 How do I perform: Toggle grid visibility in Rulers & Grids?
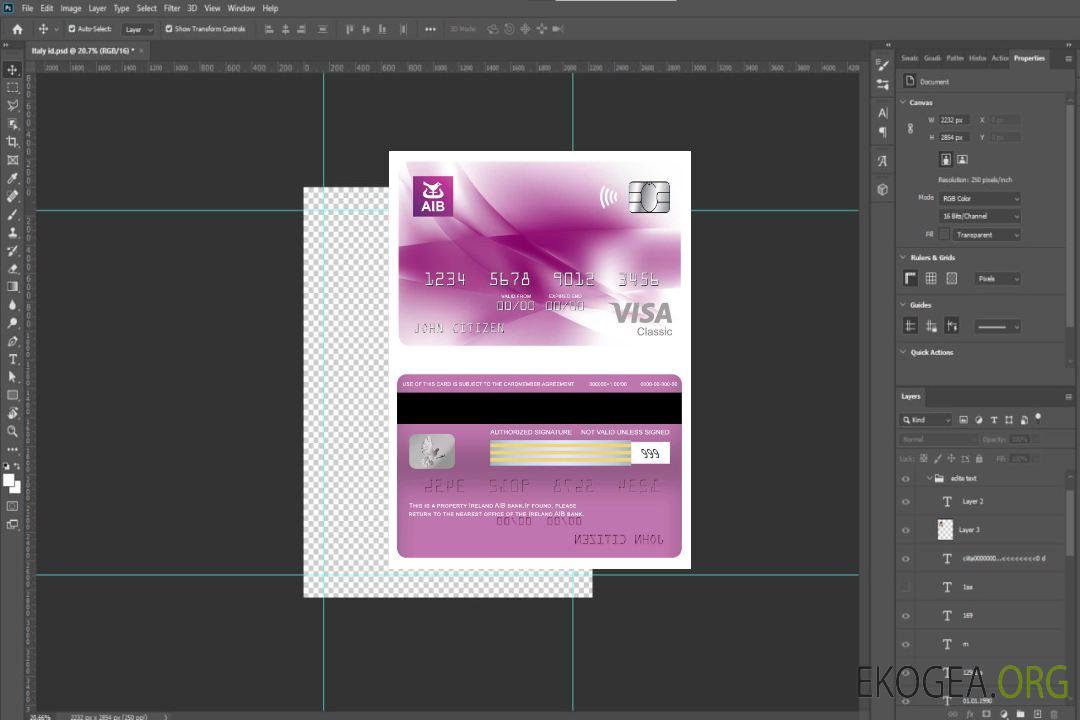pos(931,278)
